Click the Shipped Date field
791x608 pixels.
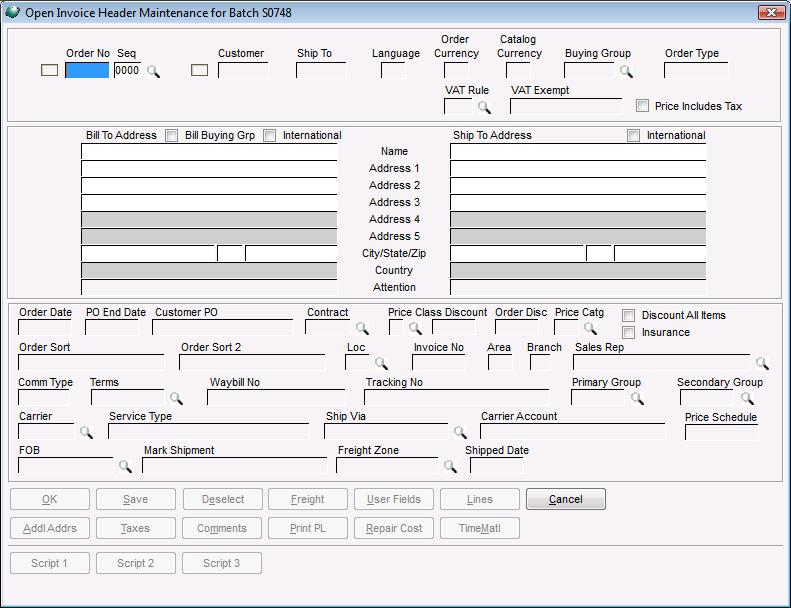(x=496, y=465)
